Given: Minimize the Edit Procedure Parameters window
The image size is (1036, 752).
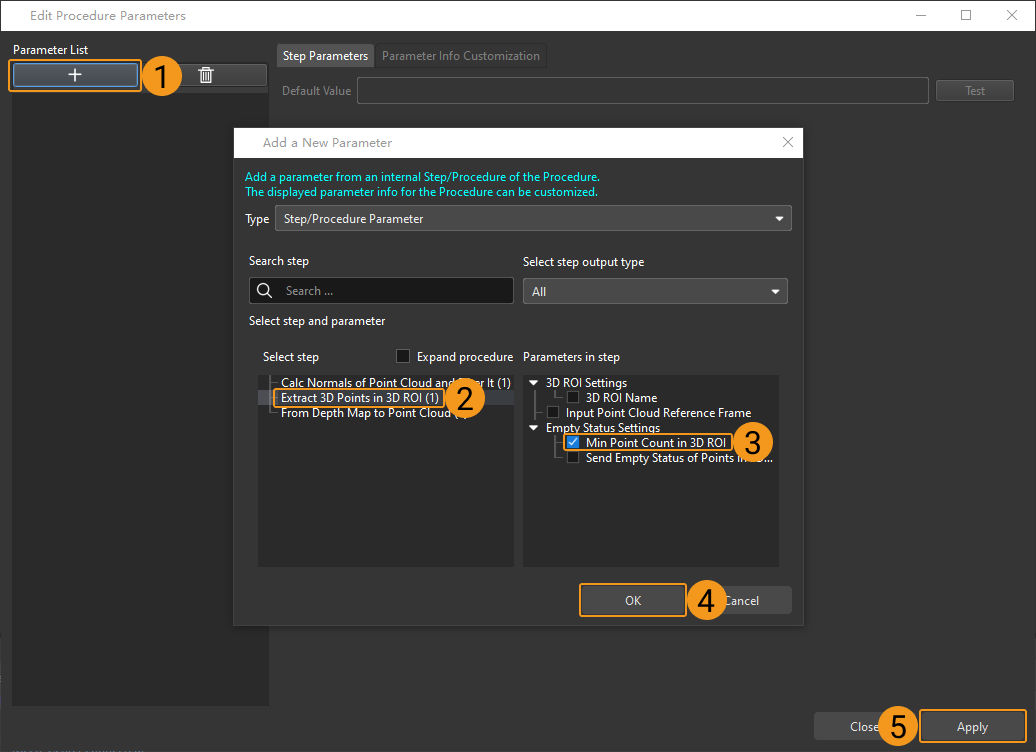Looking at the screenshot, I should [x=920, y=15].
